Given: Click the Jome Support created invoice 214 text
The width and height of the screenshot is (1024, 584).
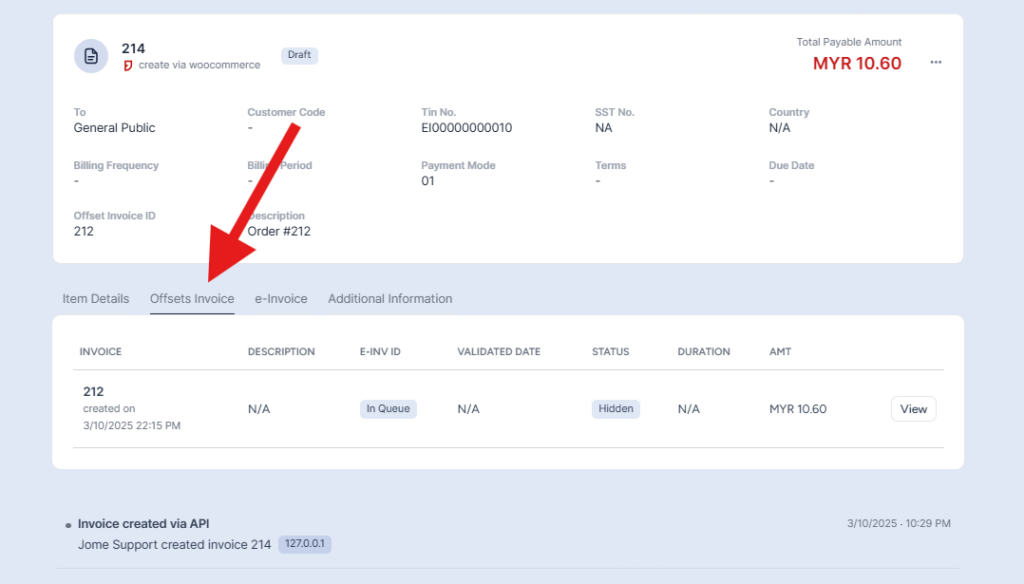Looking at the screenshot, I should tap(174, 545).
